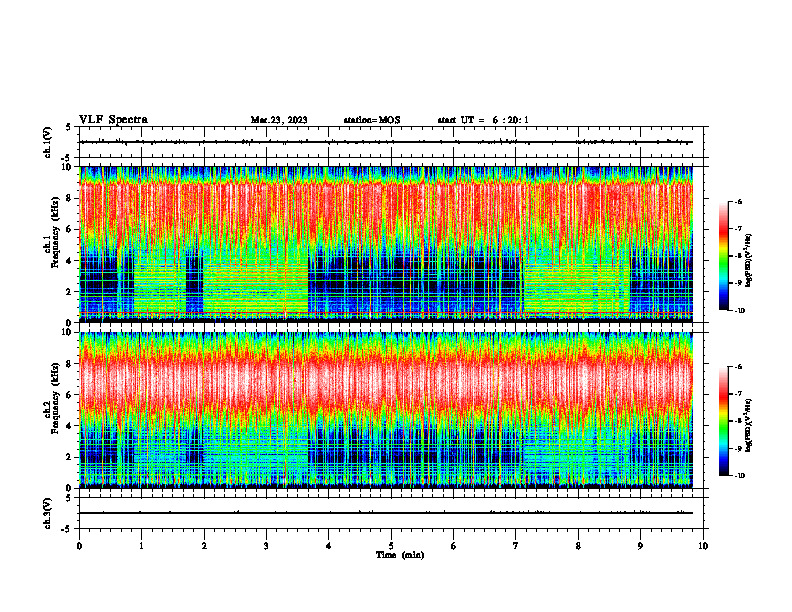Image resolution: width=792 pixels, height=612 pixels.
Task: Click the log(PSD) title beside ch.2 color bar
Action: coord(749,426)
